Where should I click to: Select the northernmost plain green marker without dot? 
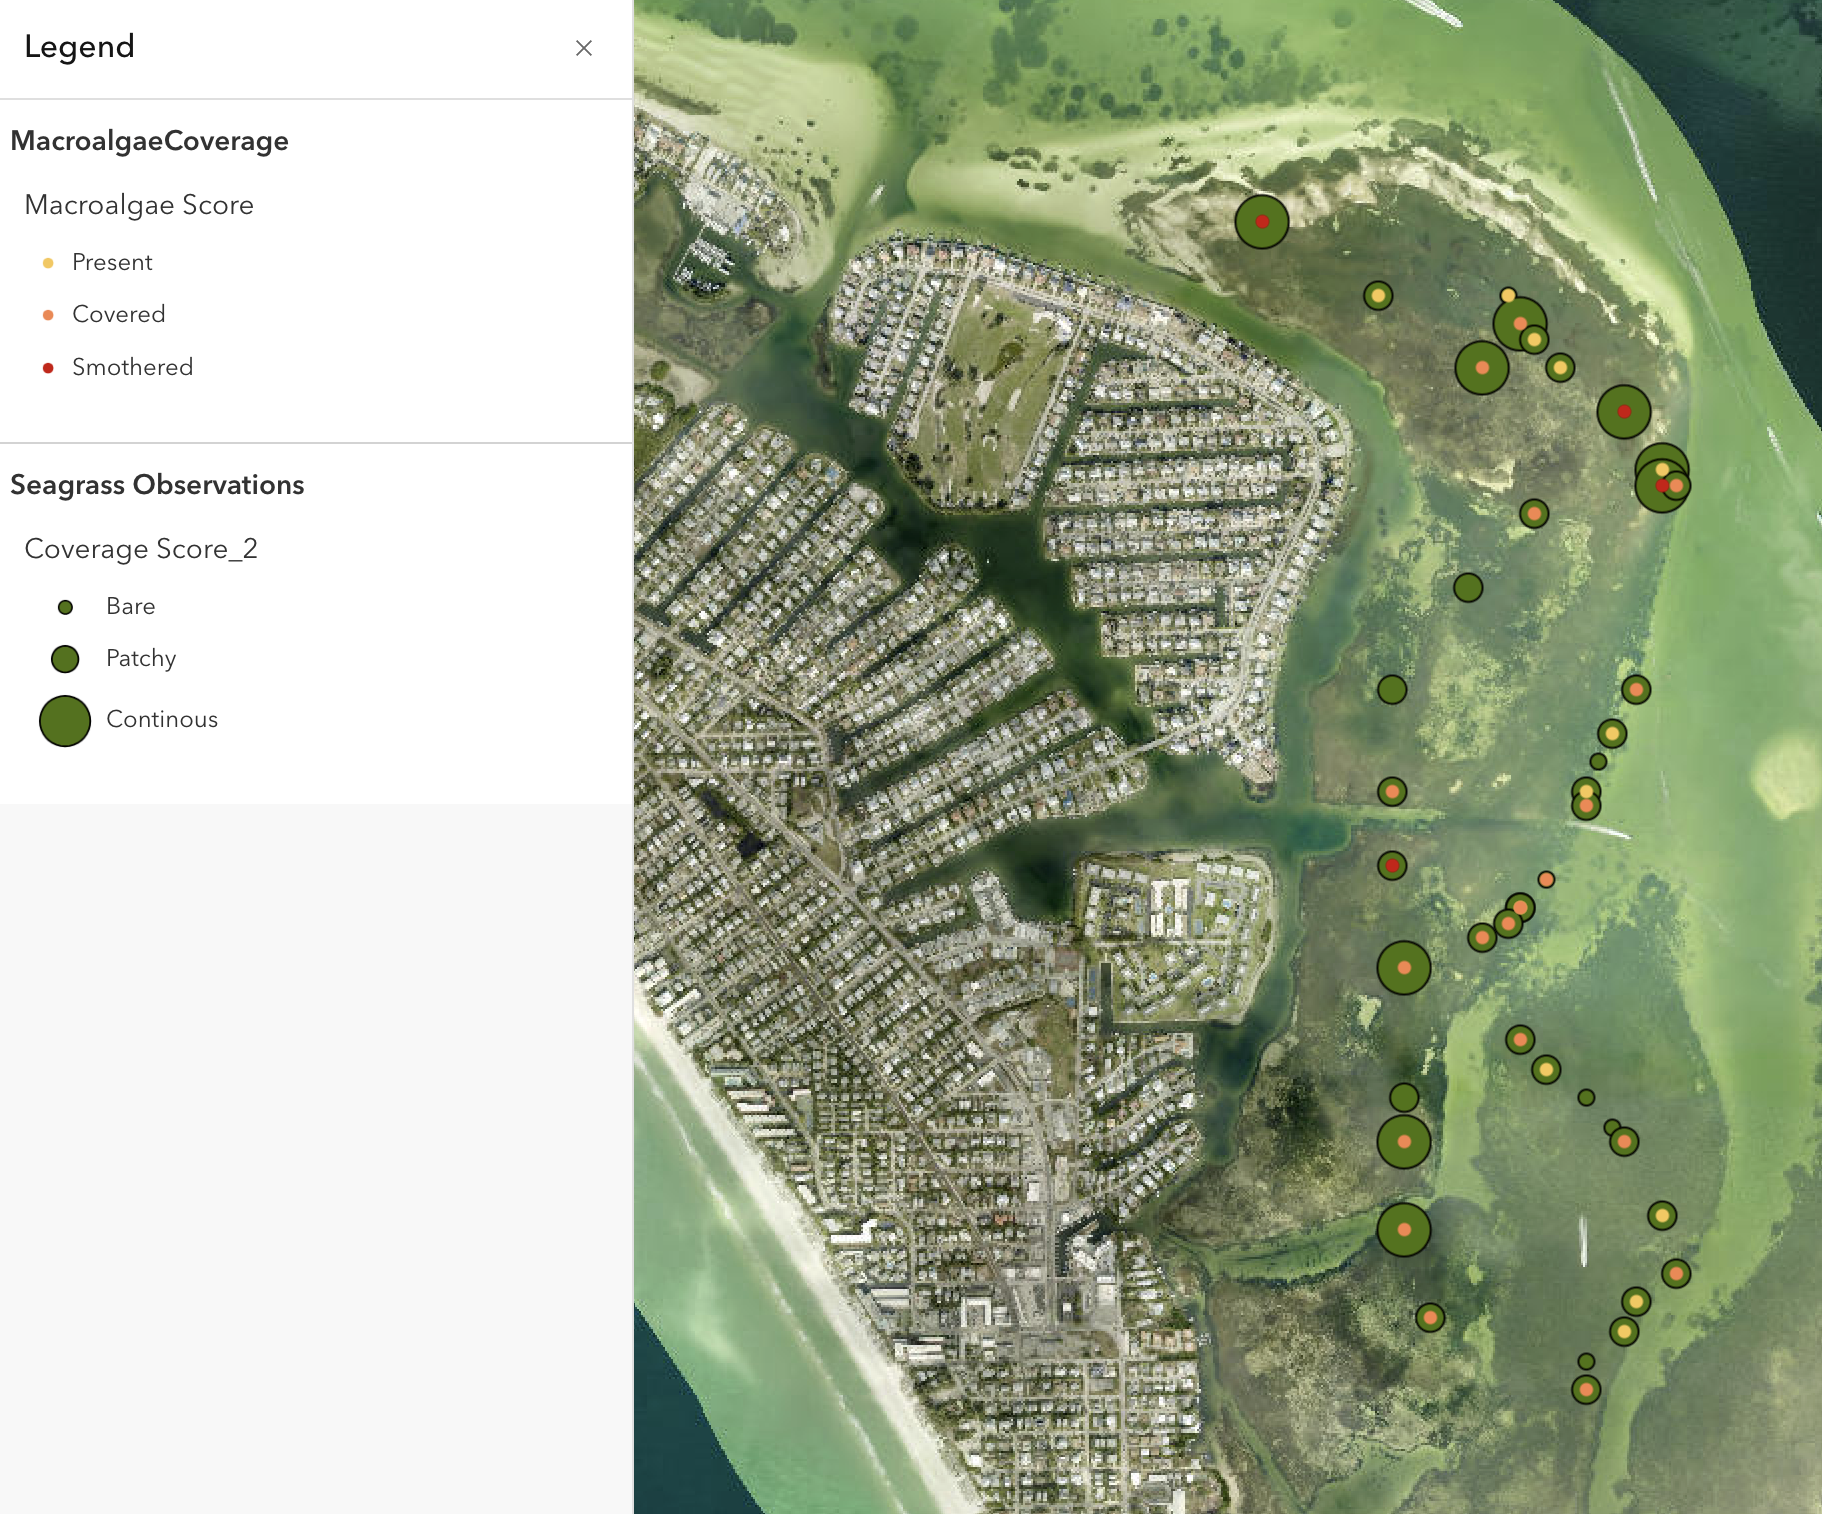1468,588
